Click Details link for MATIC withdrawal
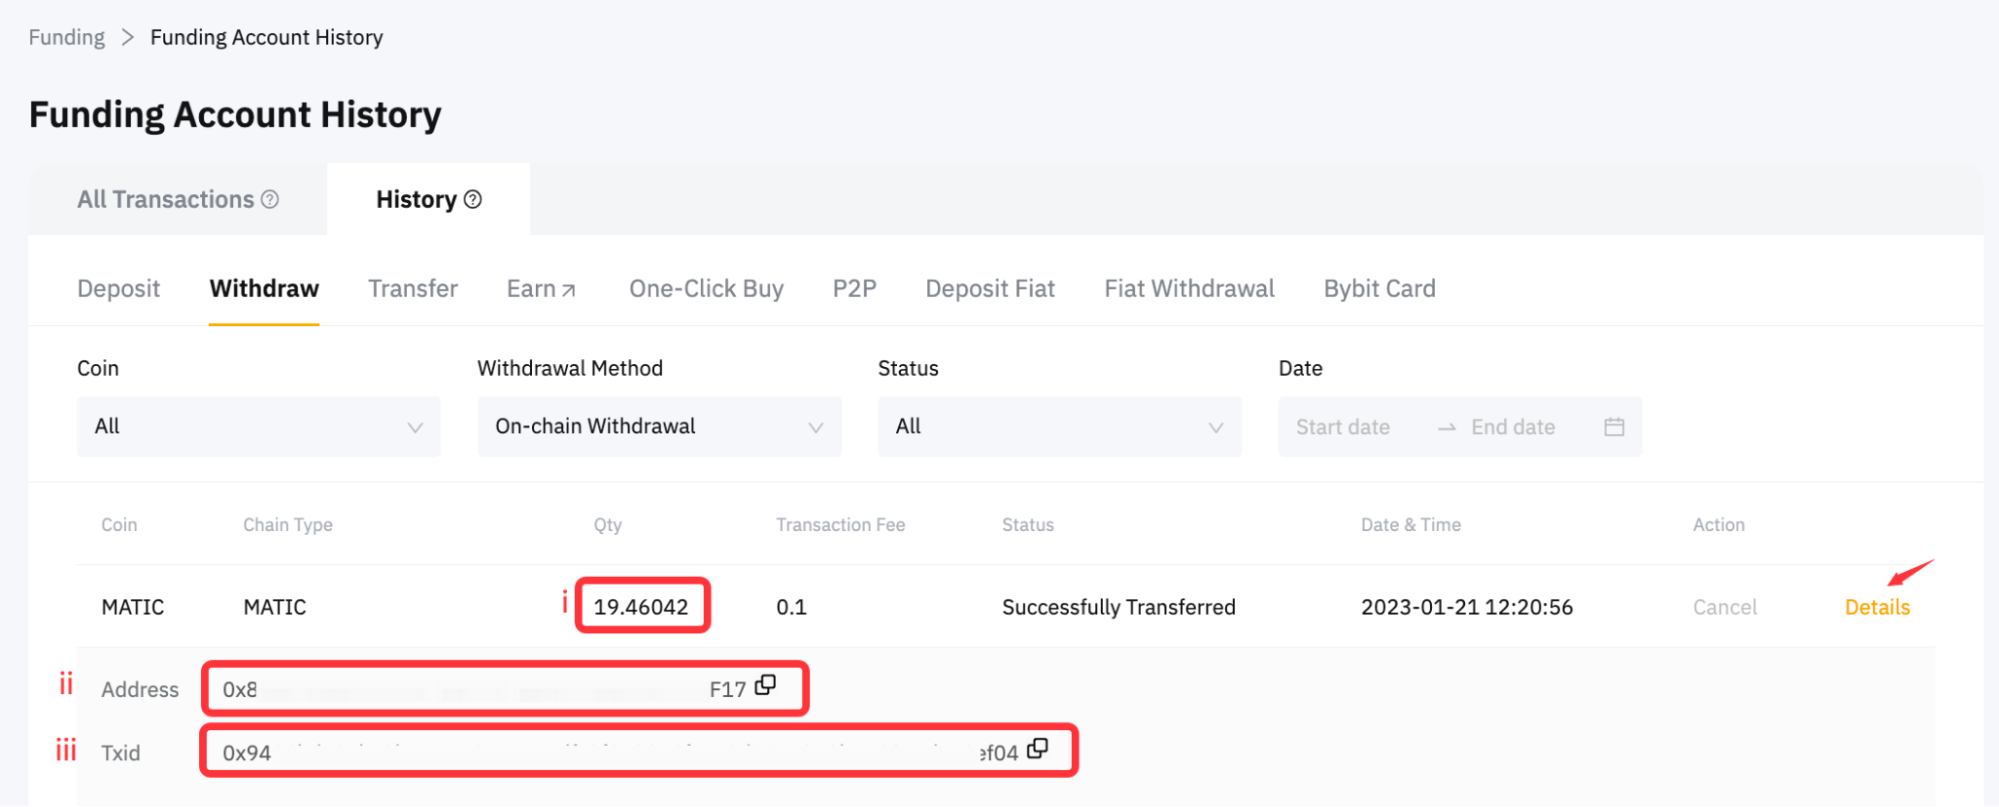This screenshot has height=807, width=1999. pyautogui.click(x=1877, y=607)
